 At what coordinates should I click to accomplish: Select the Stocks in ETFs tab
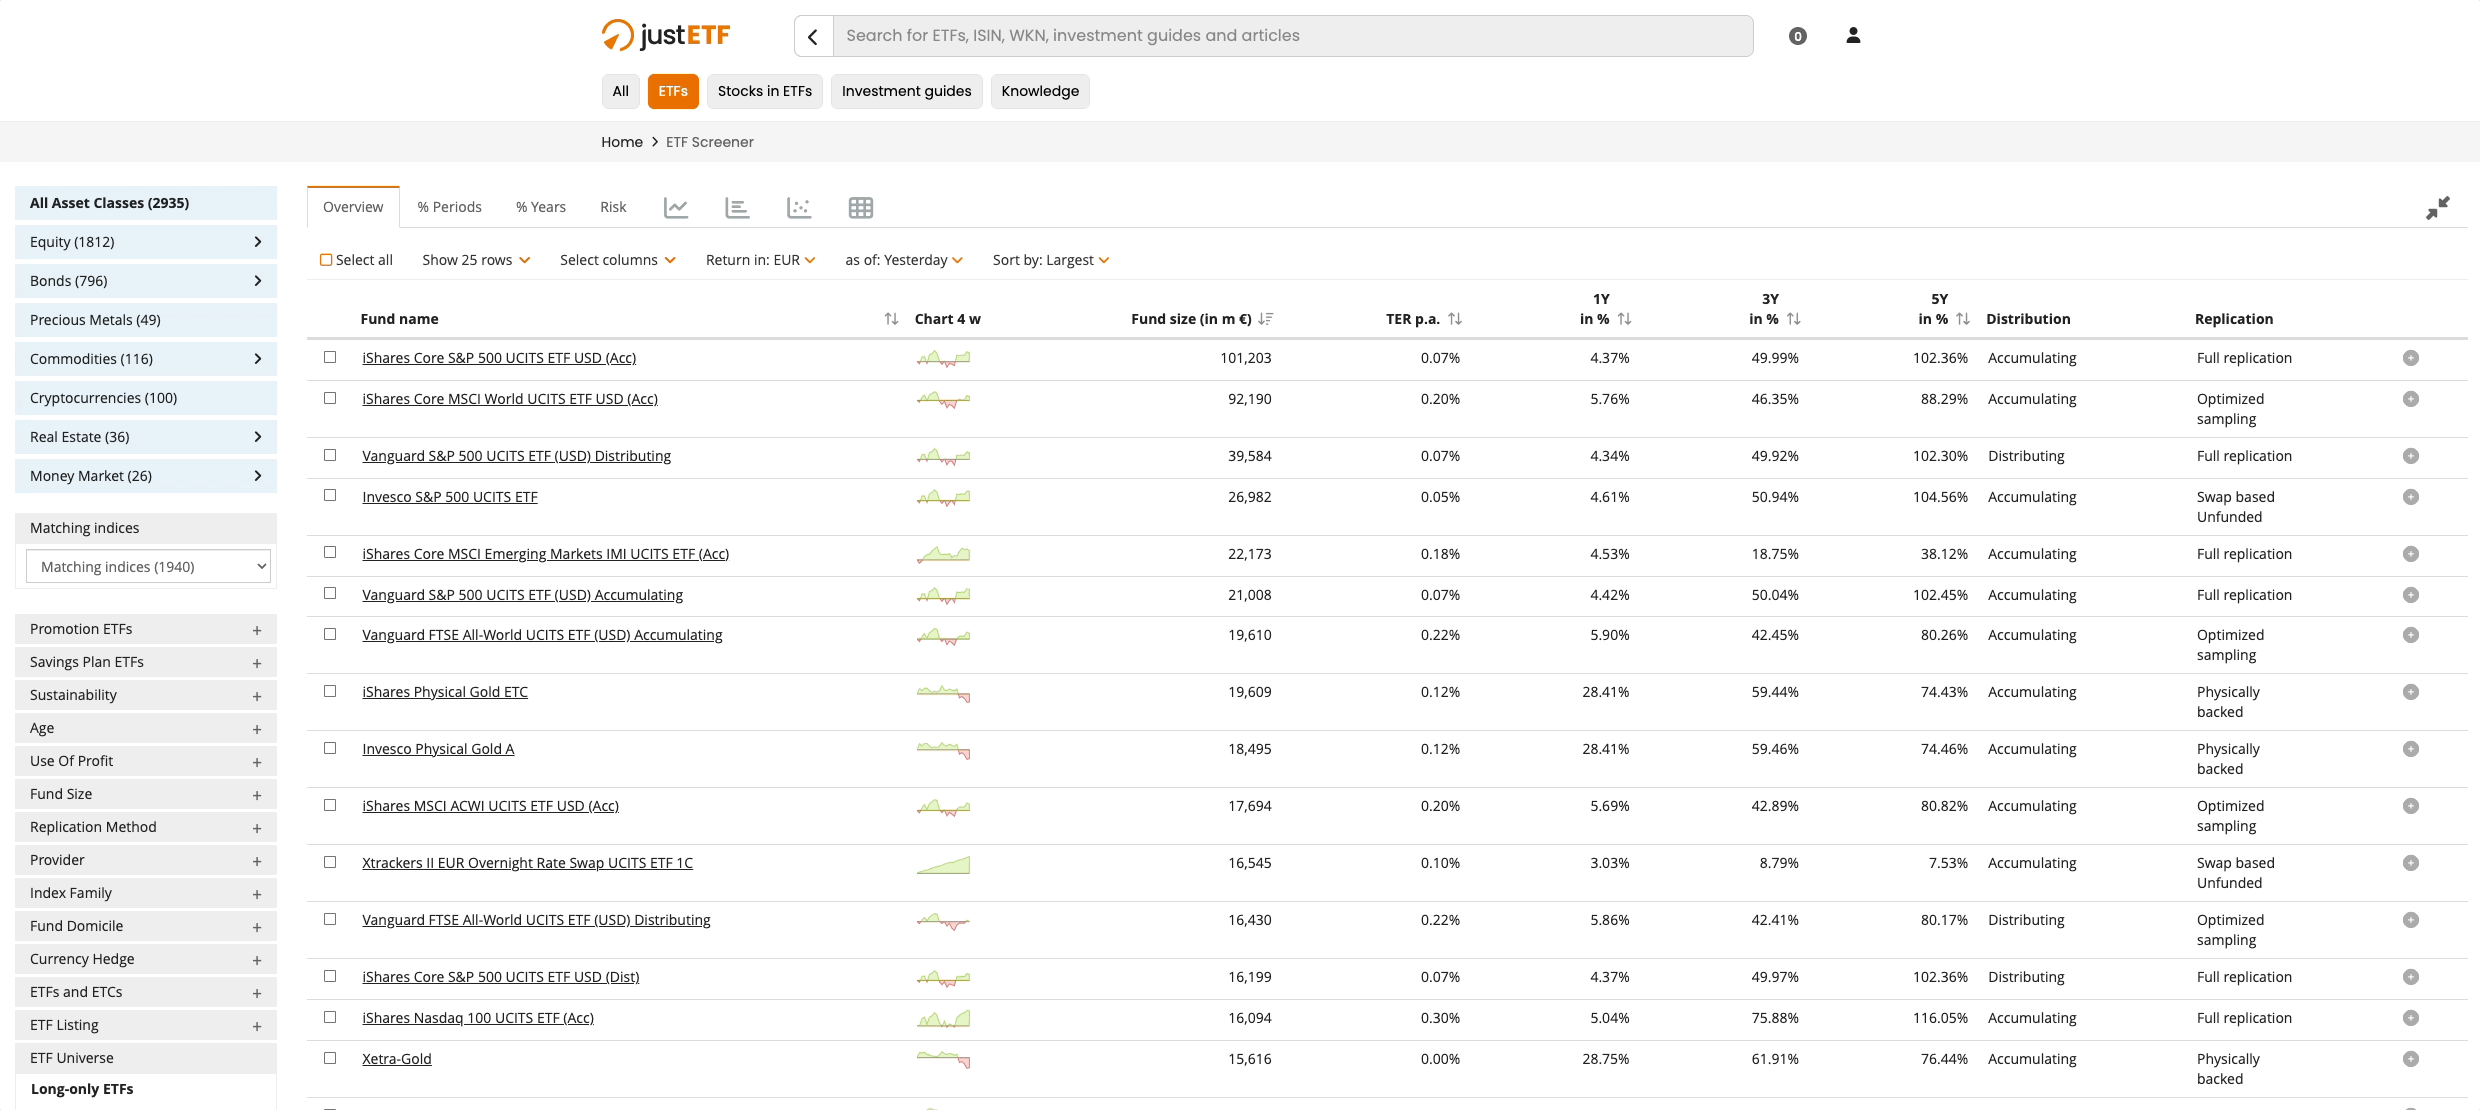point(764,91)
